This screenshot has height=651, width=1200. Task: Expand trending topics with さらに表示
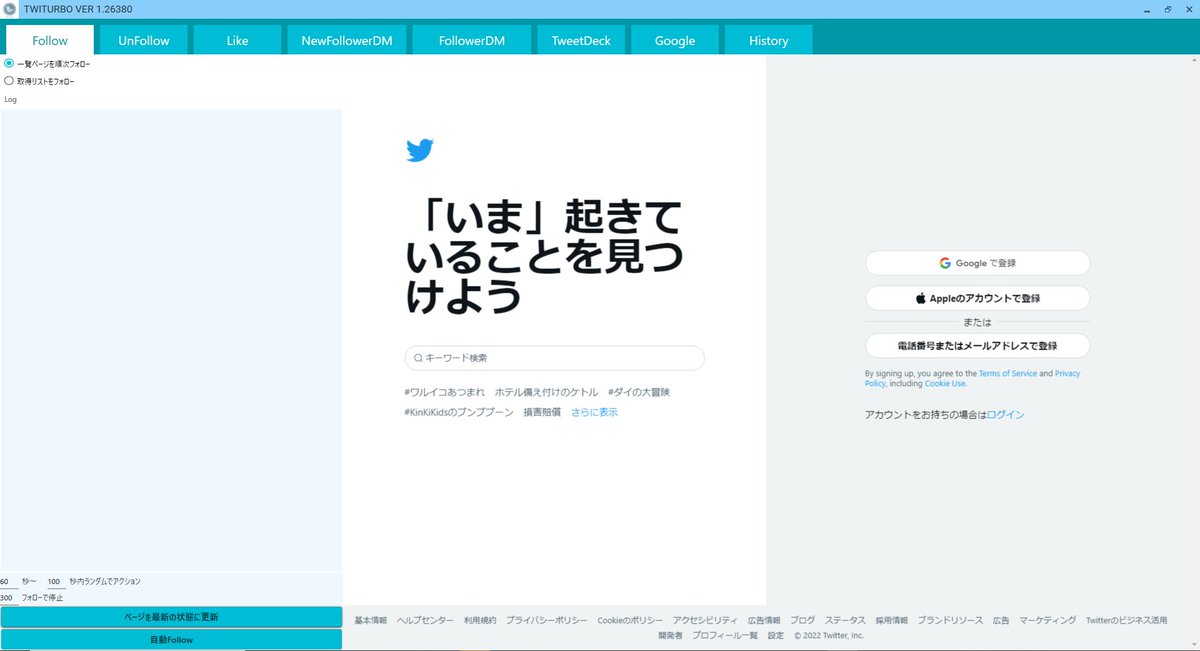tap(597, 412)
